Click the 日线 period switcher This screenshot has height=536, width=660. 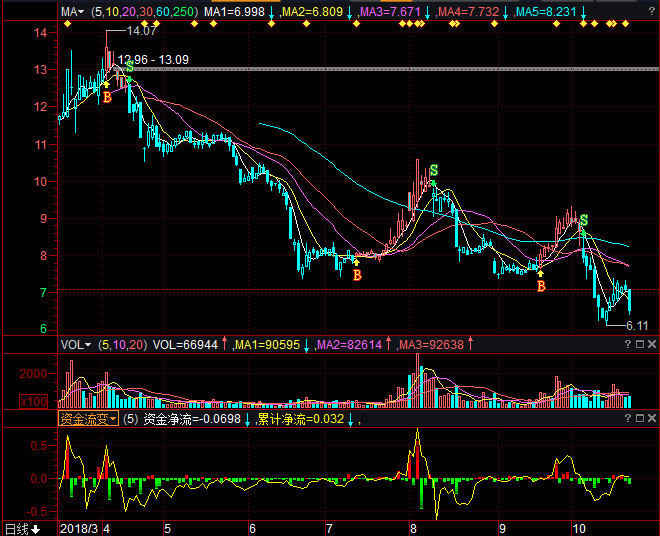click(x=22, y=528)
